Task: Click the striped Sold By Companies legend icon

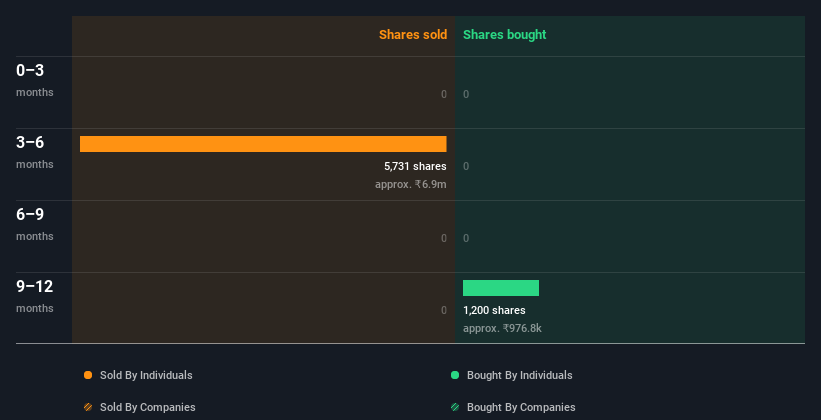Action: 88,407
